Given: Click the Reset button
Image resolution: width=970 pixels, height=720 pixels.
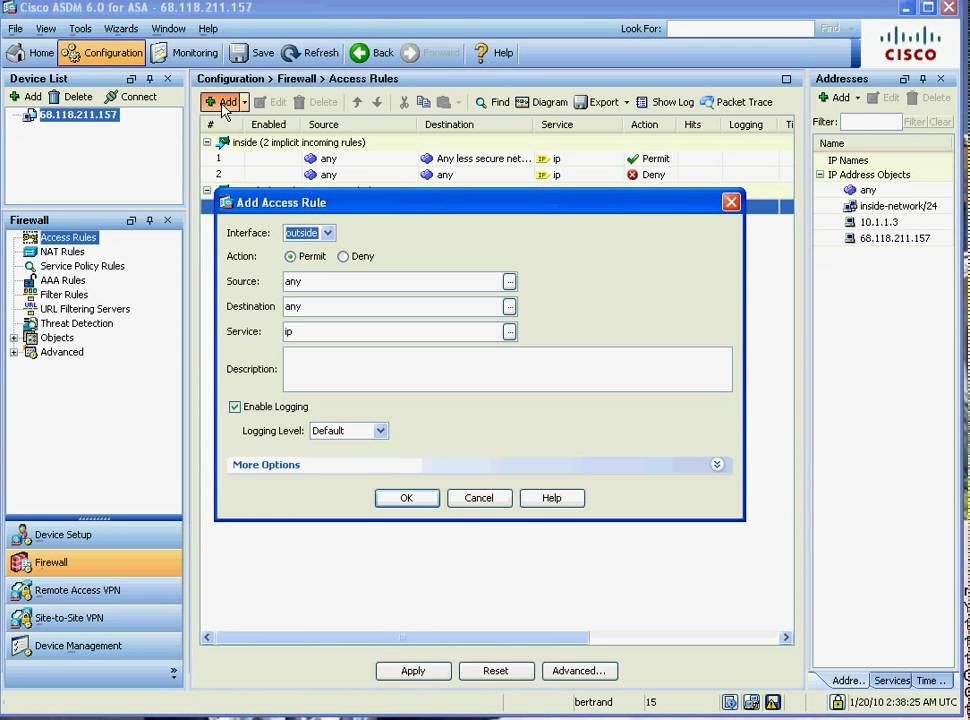Looking at the screenshot, I should (496, 671).
